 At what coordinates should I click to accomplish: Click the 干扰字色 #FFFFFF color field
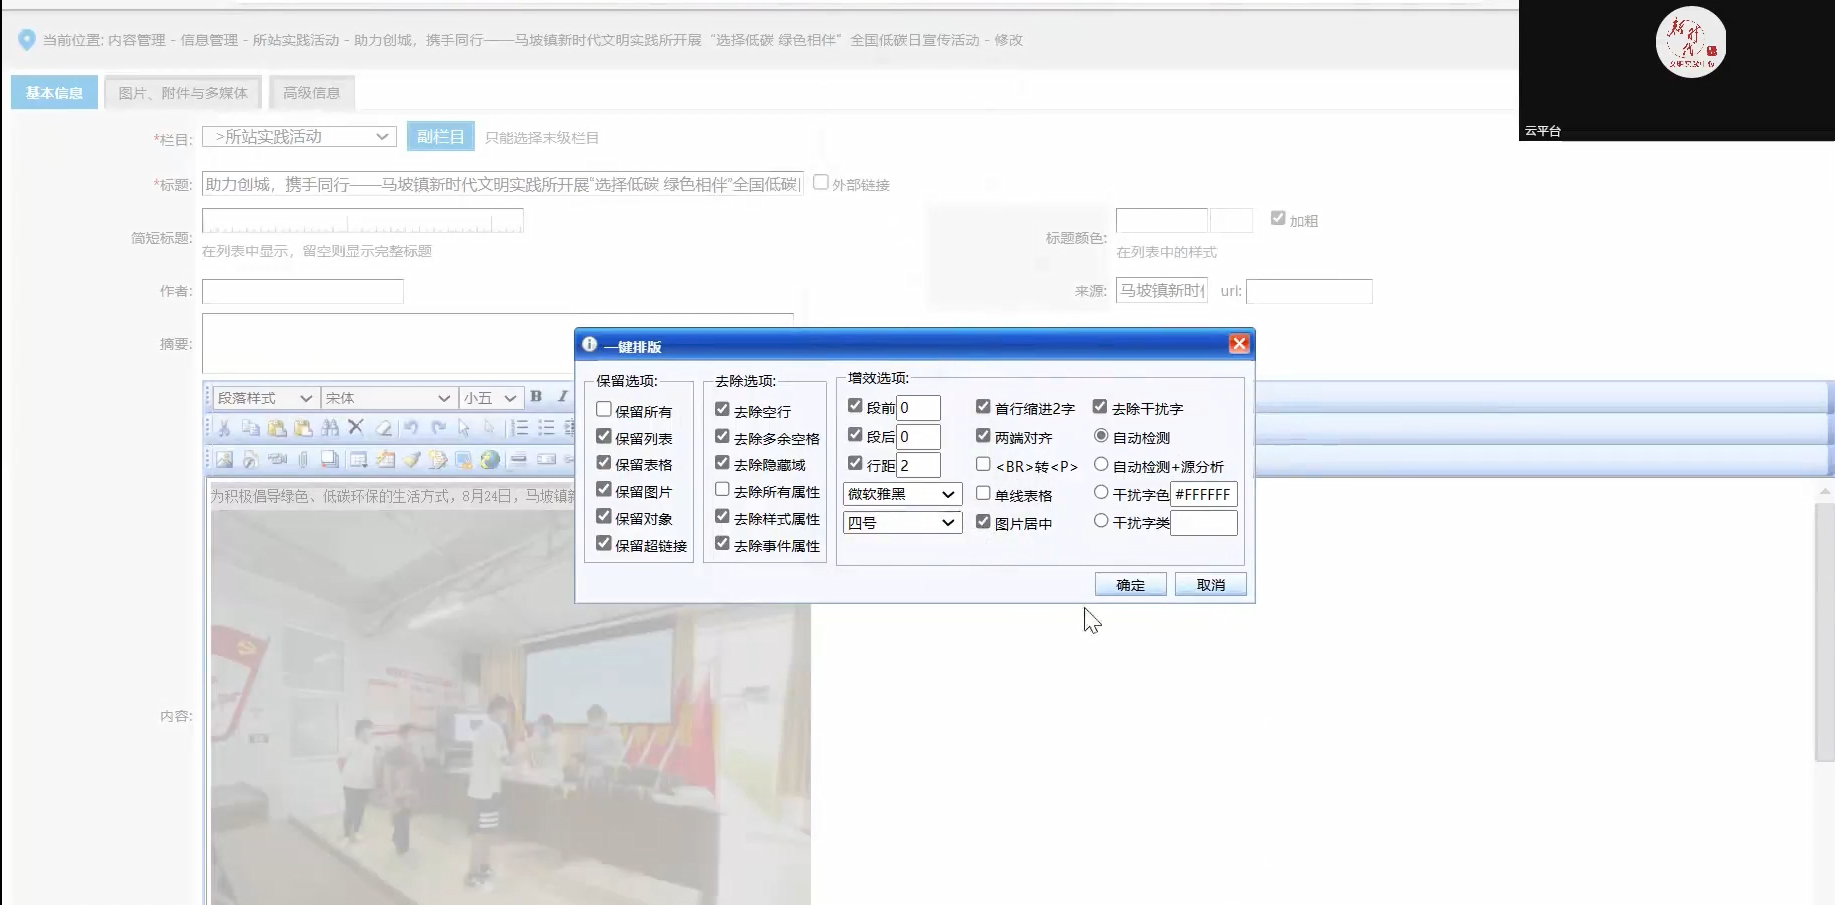[x=1203, y=494]
